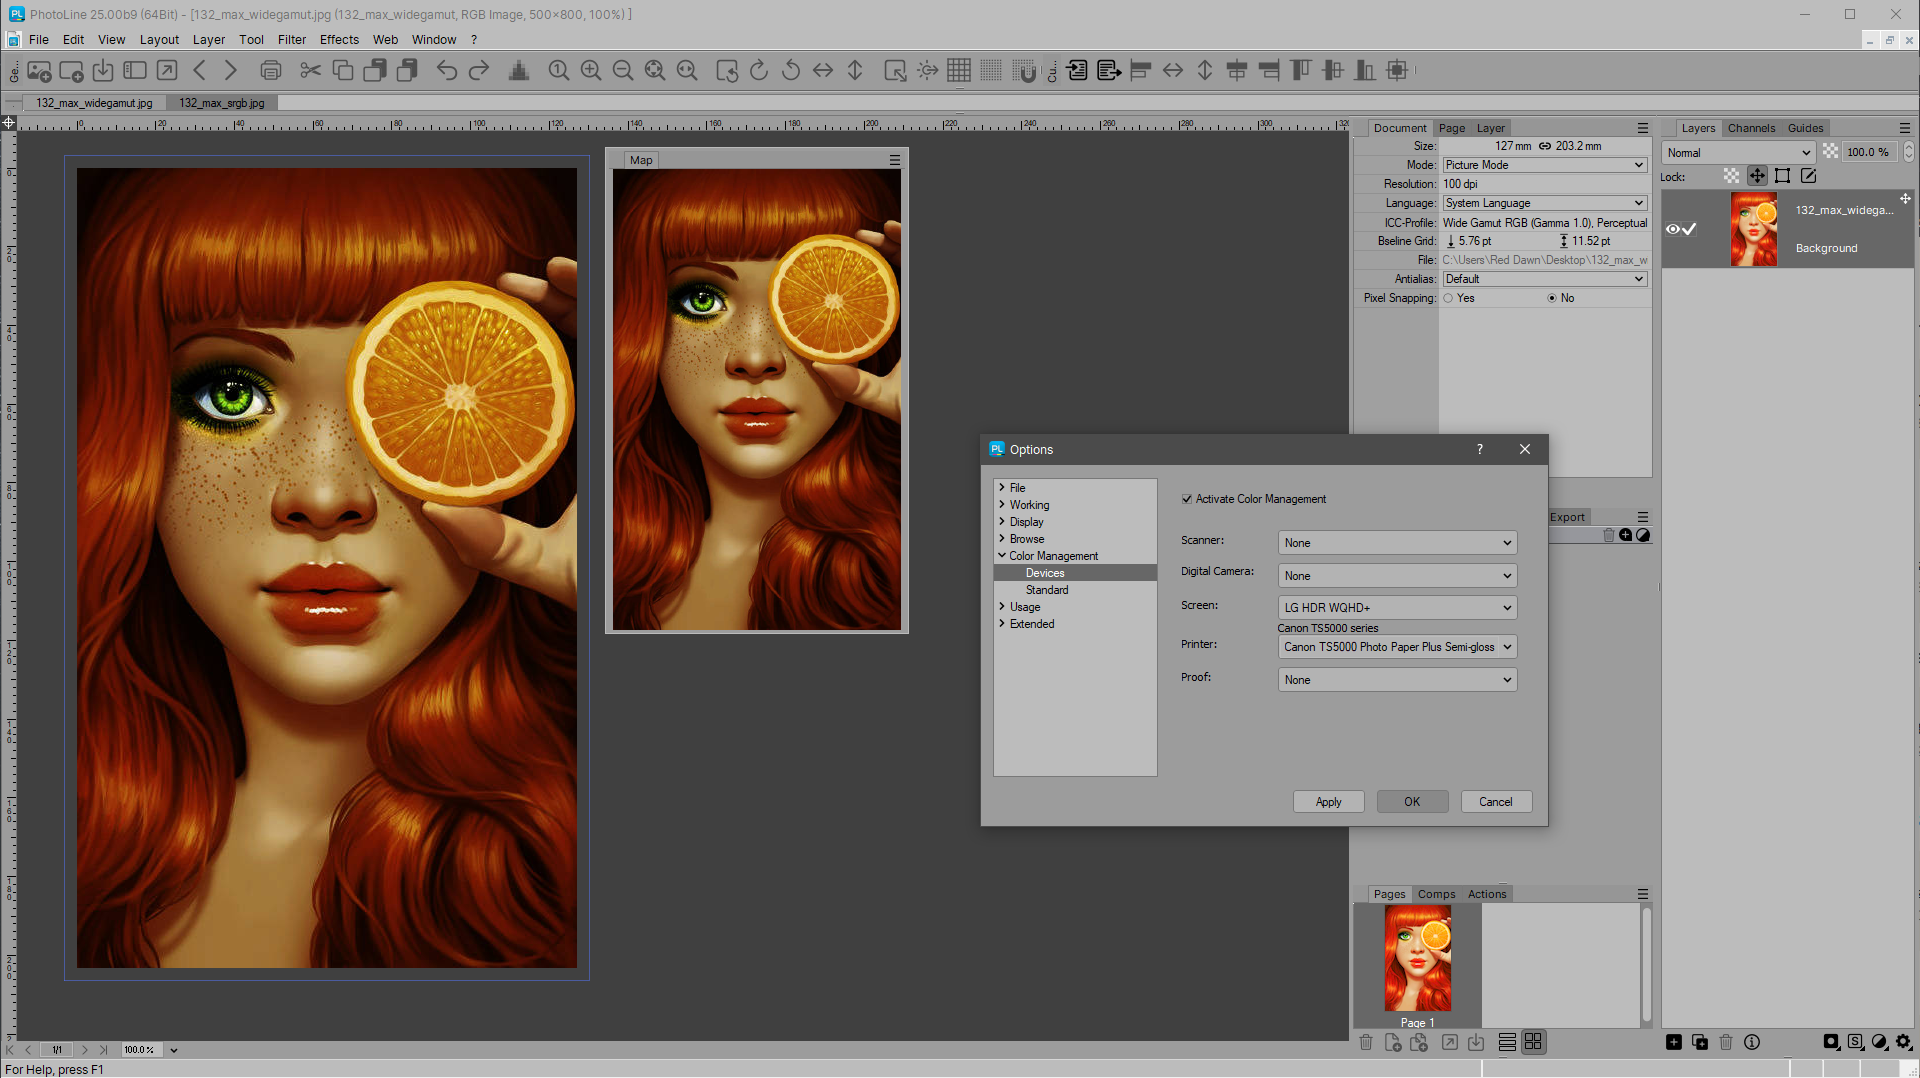Viewport: 1920px width, 1078px height.
Task: Select Pixel Snapping Yes radio button
Action: pyautogui.click(x=1448, y=298)
